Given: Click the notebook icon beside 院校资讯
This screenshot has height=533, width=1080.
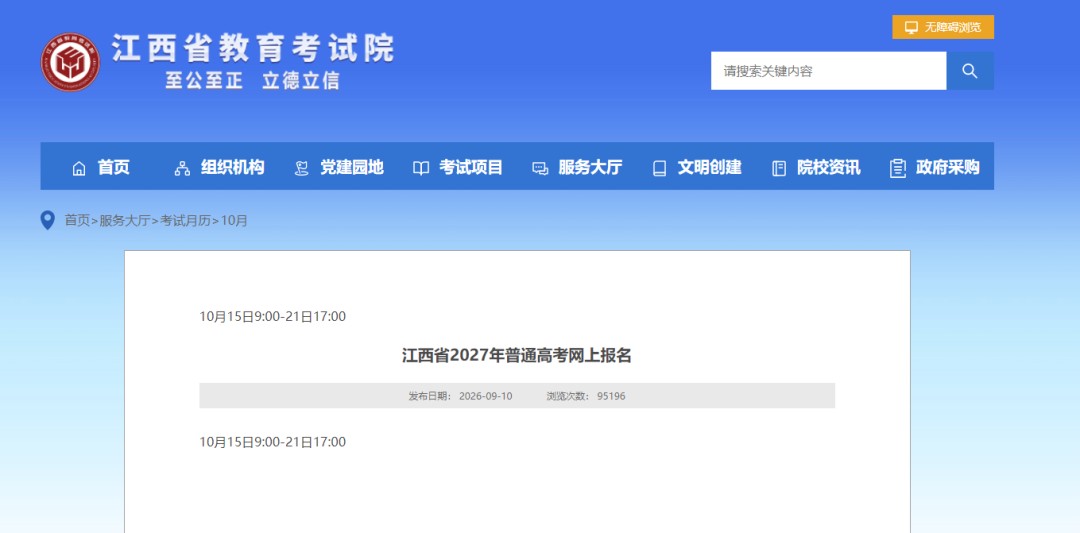Looking at the screenshot, I should point(779,168).
